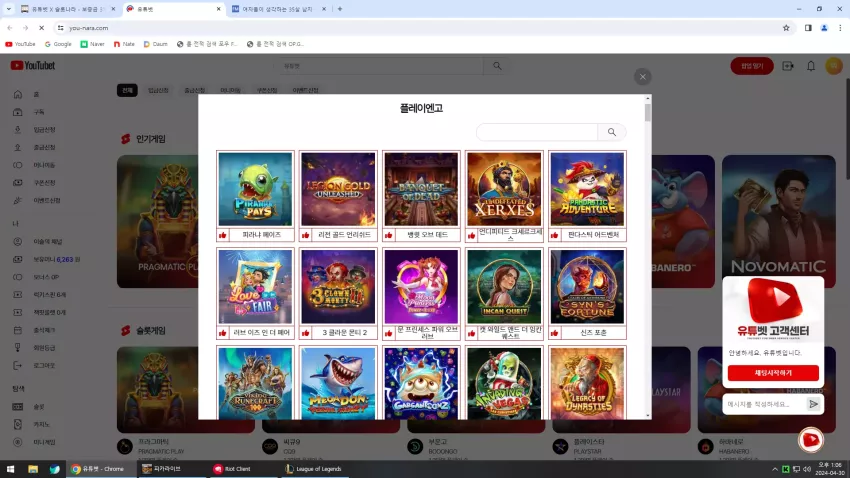Open the 3 Clown Monty II thumbnail

point(338,287)
